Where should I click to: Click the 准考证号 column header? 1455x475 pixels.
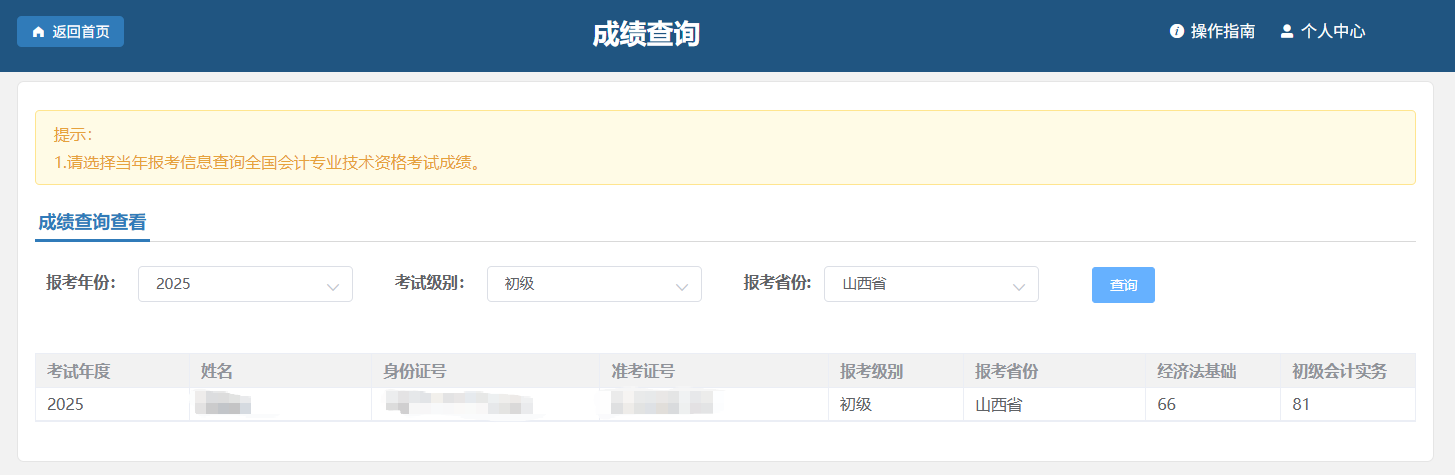(643, 371)
